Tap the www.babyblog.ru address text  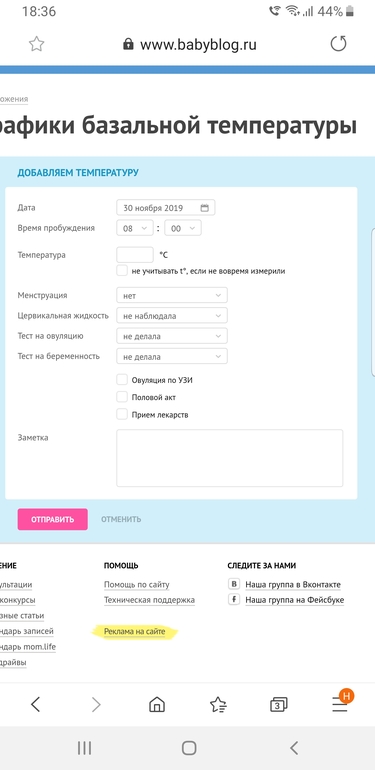click(198, 45)
